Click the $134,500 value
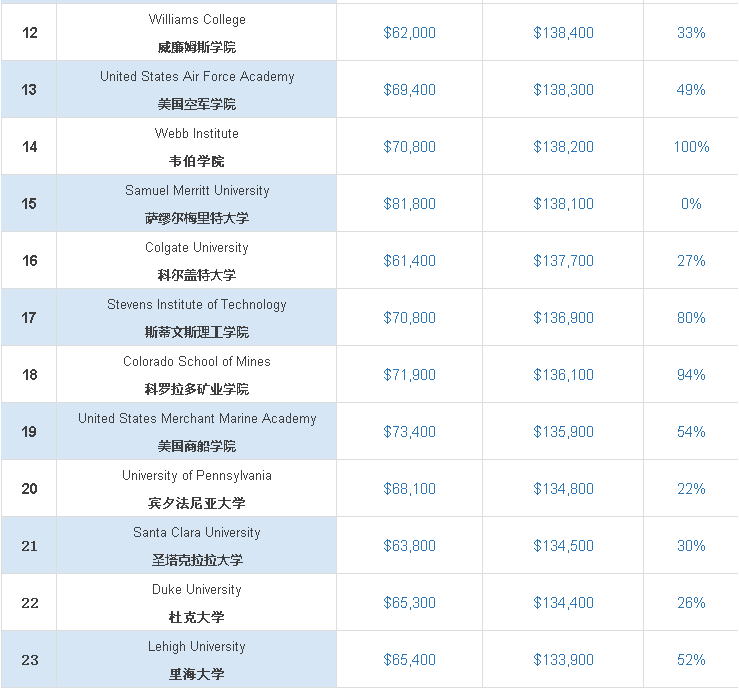This screenshot has height=688, width=739. click(x=563, y=546)
